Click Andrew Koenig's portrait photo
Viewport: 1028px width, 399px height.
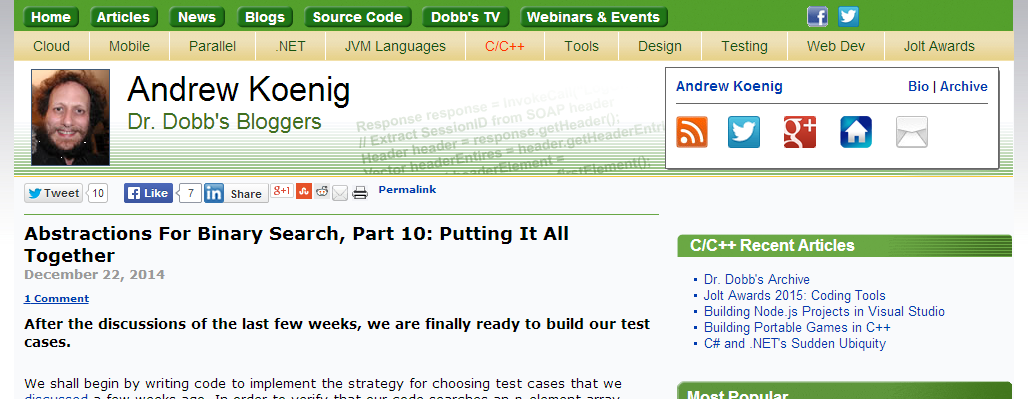[x=71, y=117]
